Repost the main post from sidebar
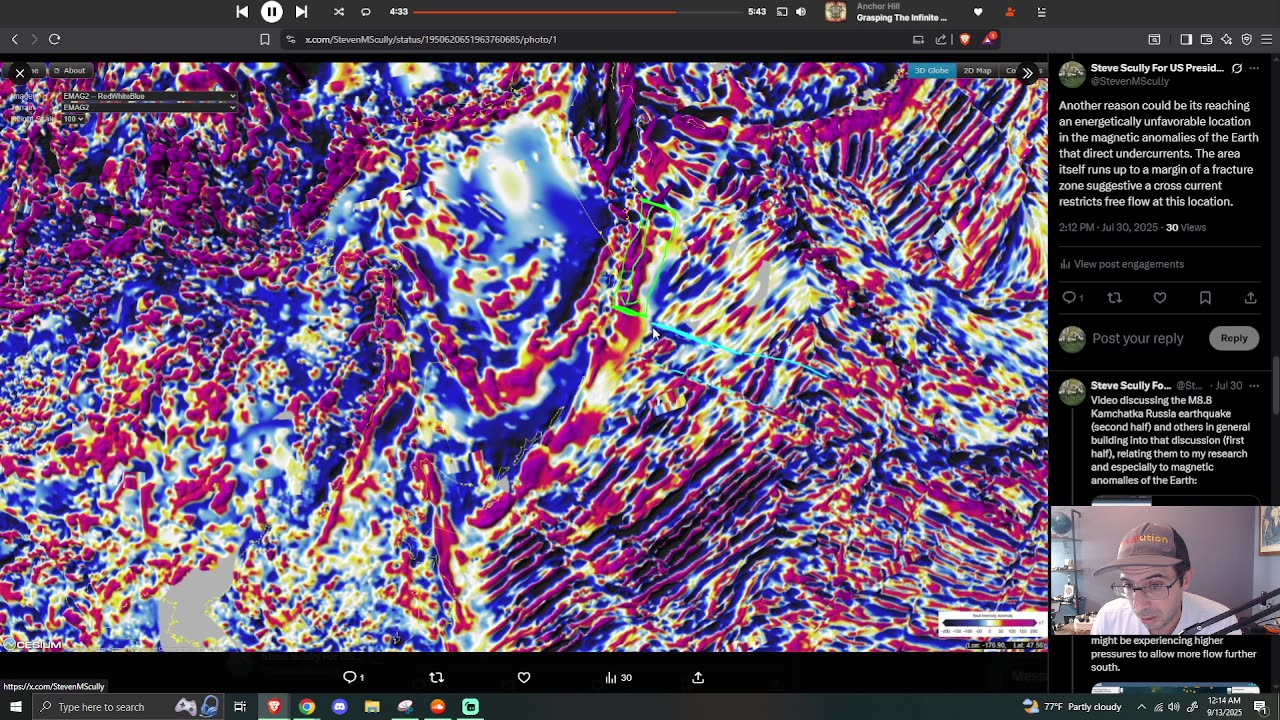Screen dimensions: 1280x720 (1114, 298)
